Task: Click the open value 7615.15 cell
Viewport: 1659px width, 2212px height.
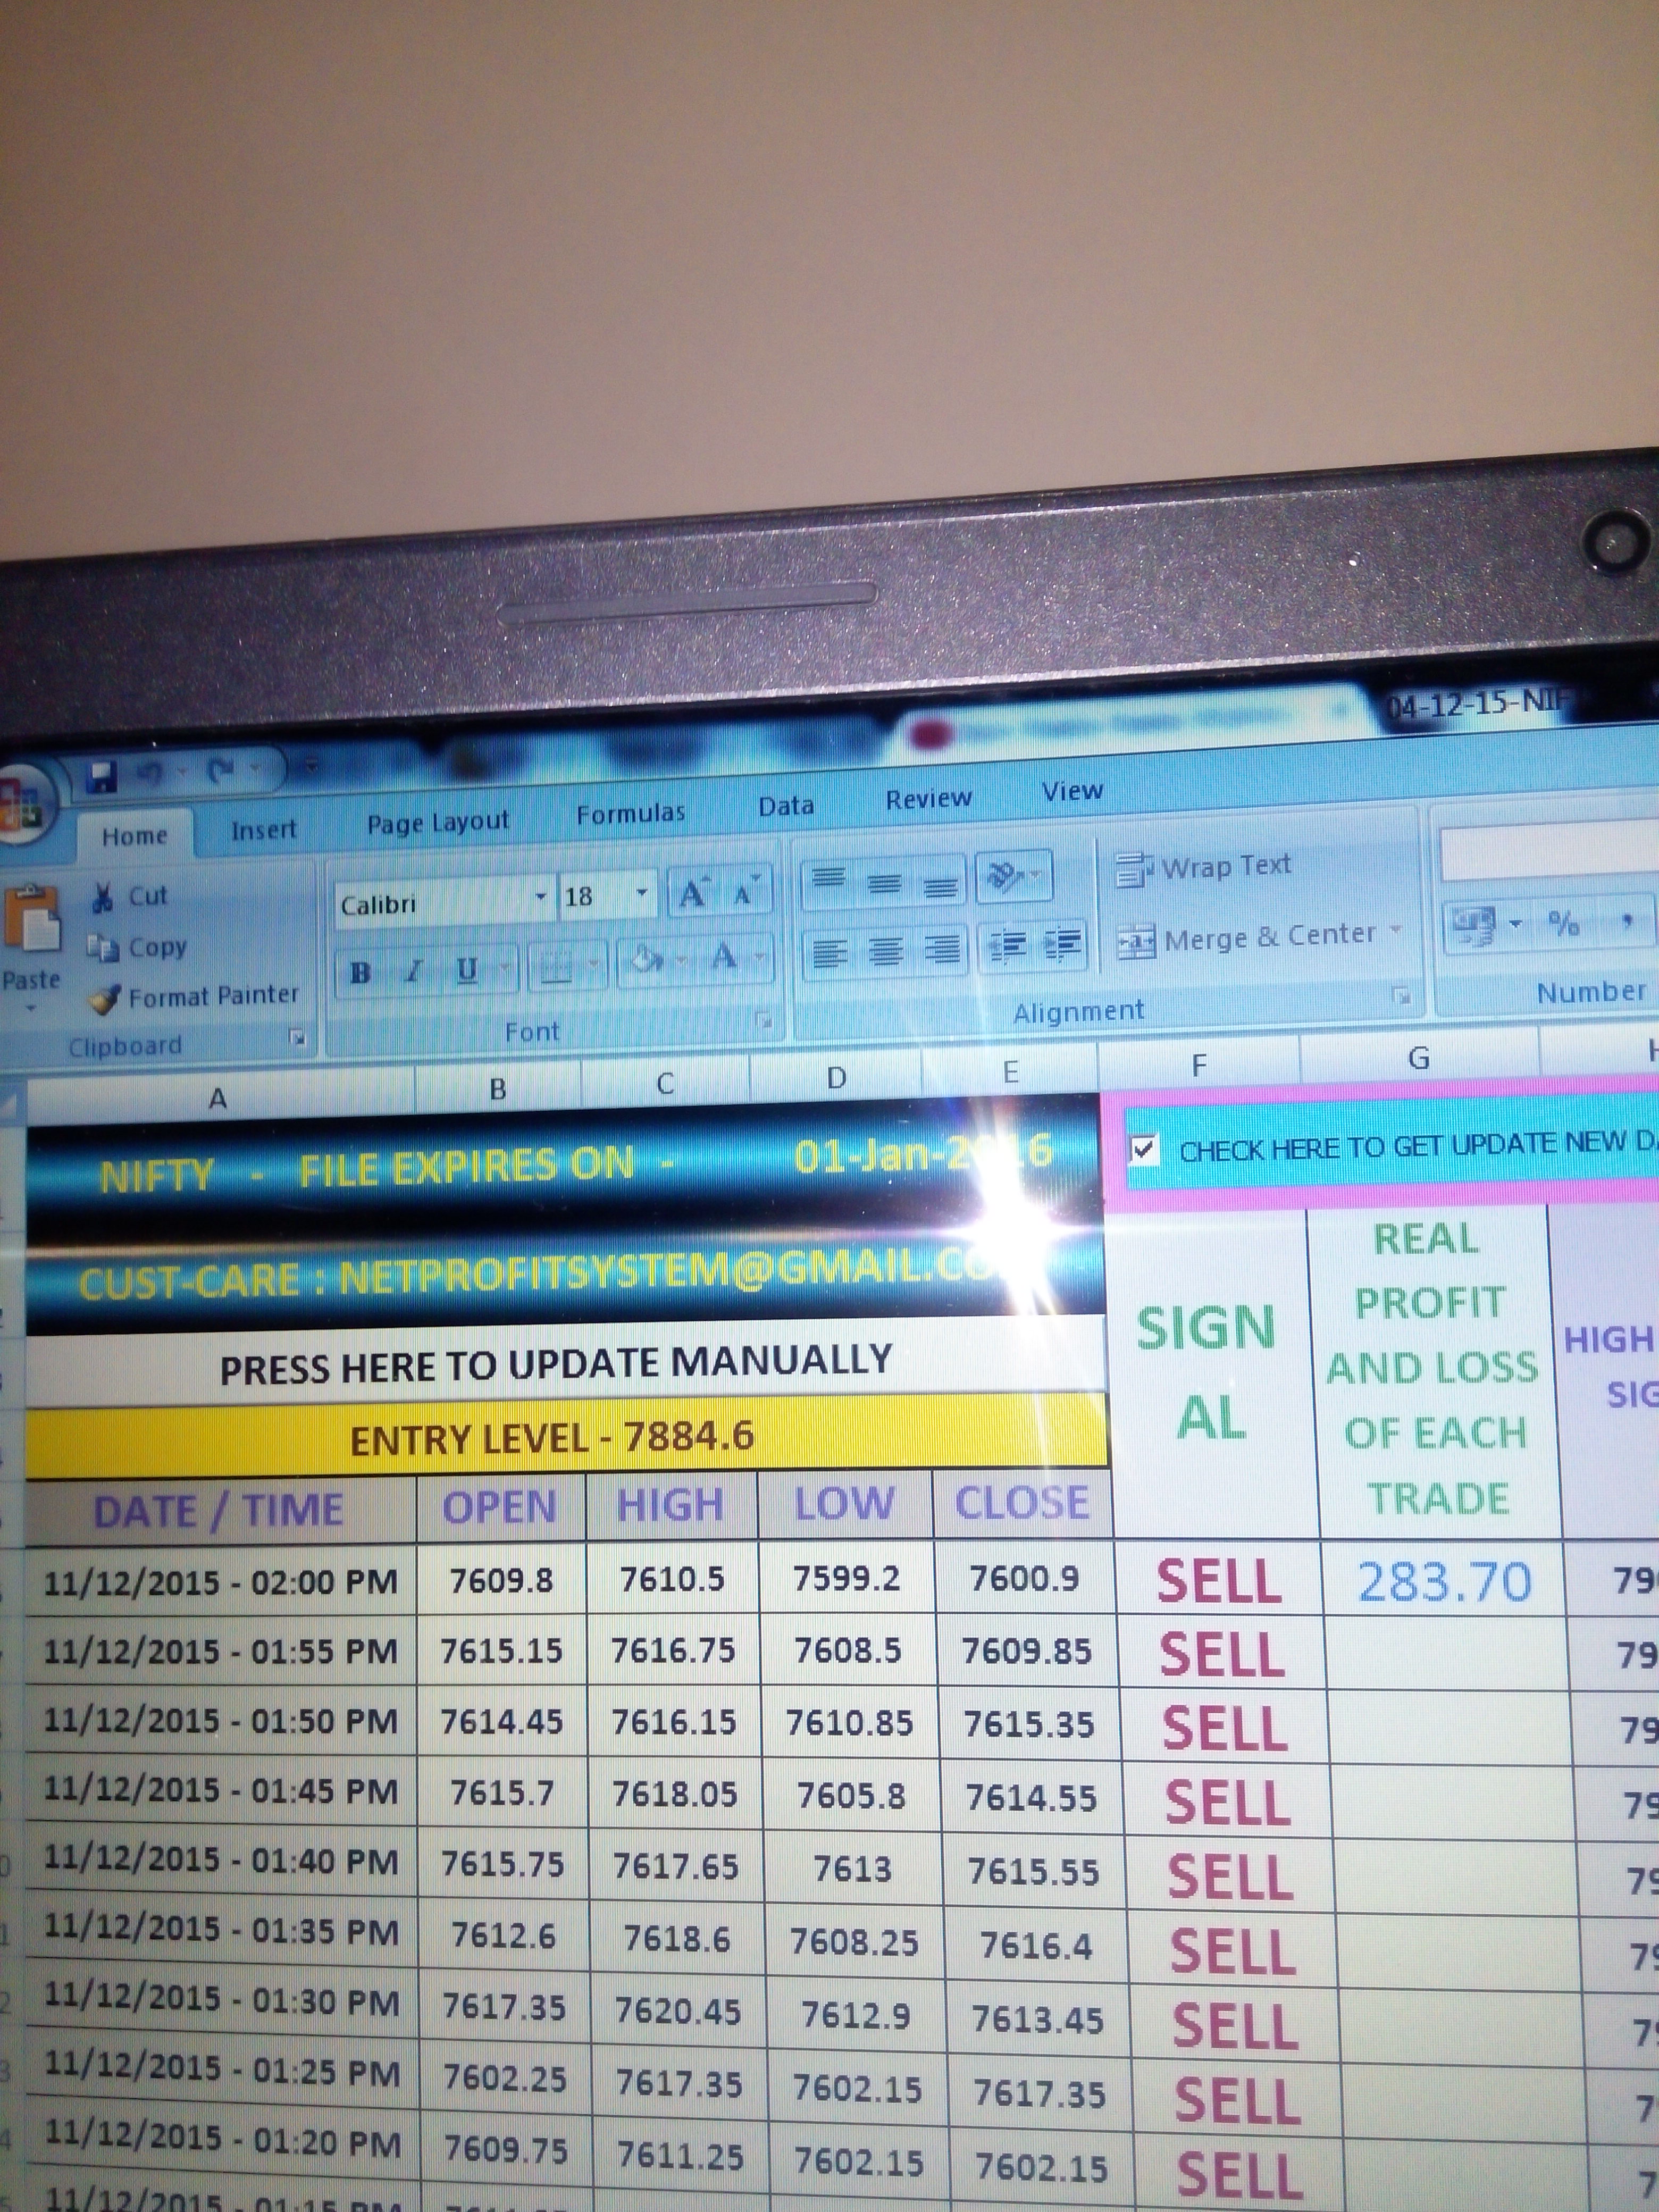Action: click(x=501, y=1651)
